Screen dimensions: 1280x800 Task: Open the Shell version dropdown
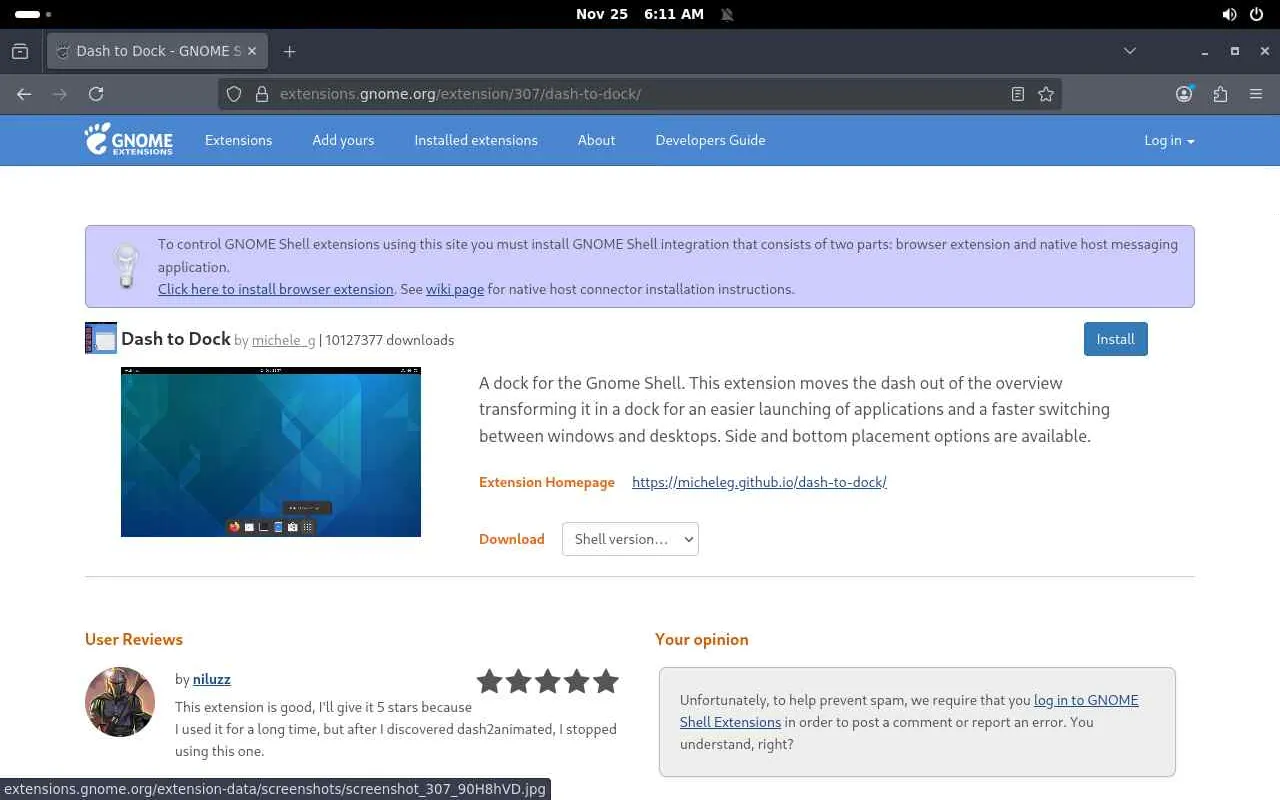(630, 539)
